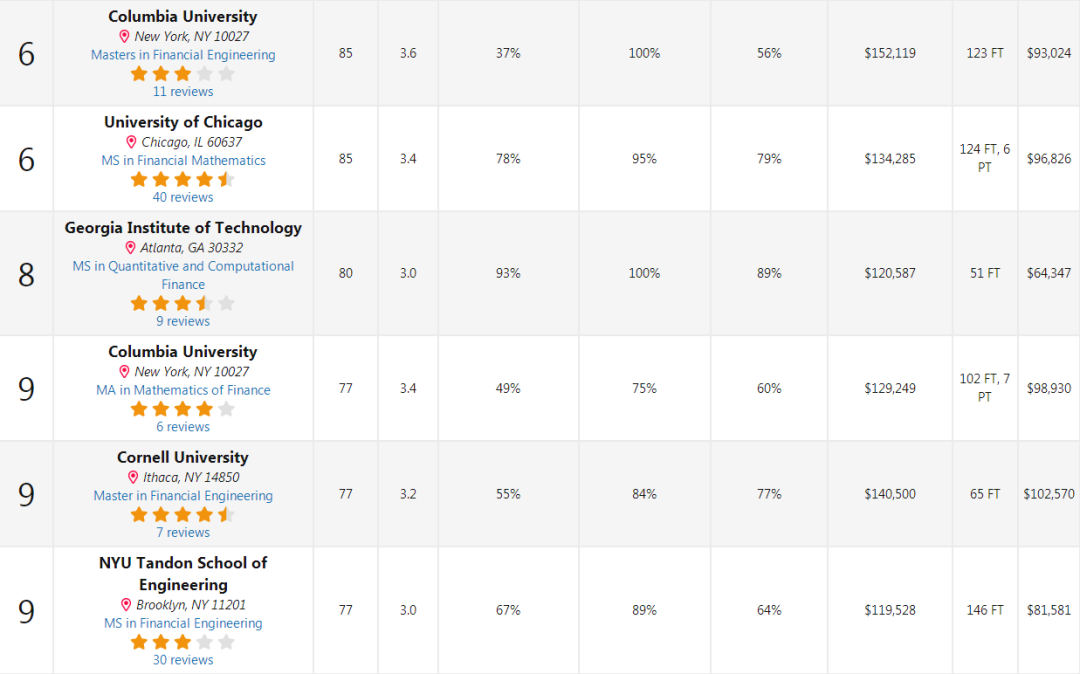Image resolution: width=1080 pixels, height=674 pixels.
Task: Click the star rating for Georgia Institute of Technology
Action: click(183, 304)
